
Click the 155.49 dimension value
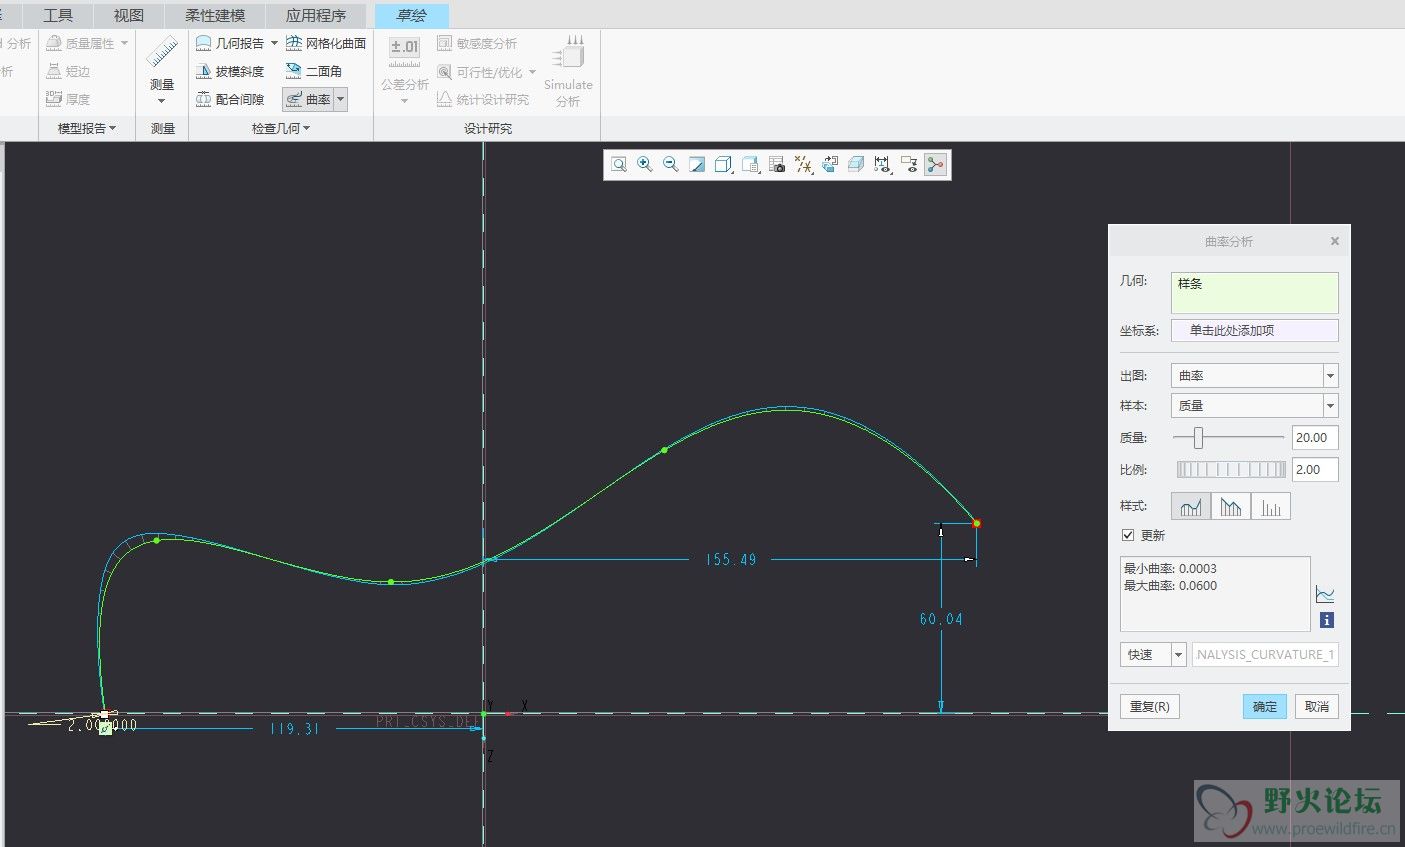[731, 560]
